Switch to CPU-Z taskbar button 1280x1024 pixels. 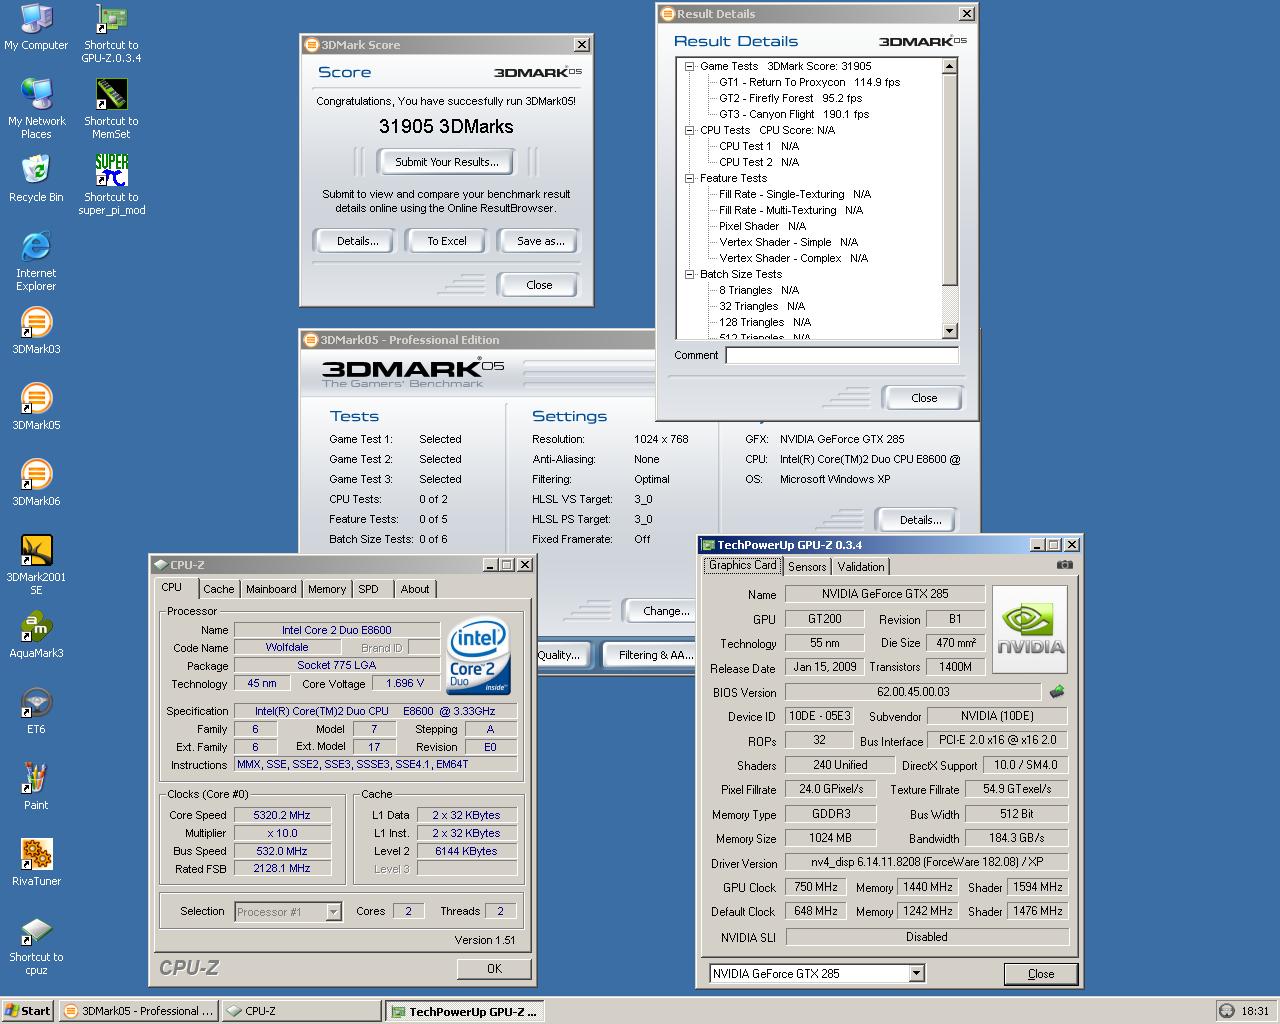pyautogui.click(x=302, y=1011)
